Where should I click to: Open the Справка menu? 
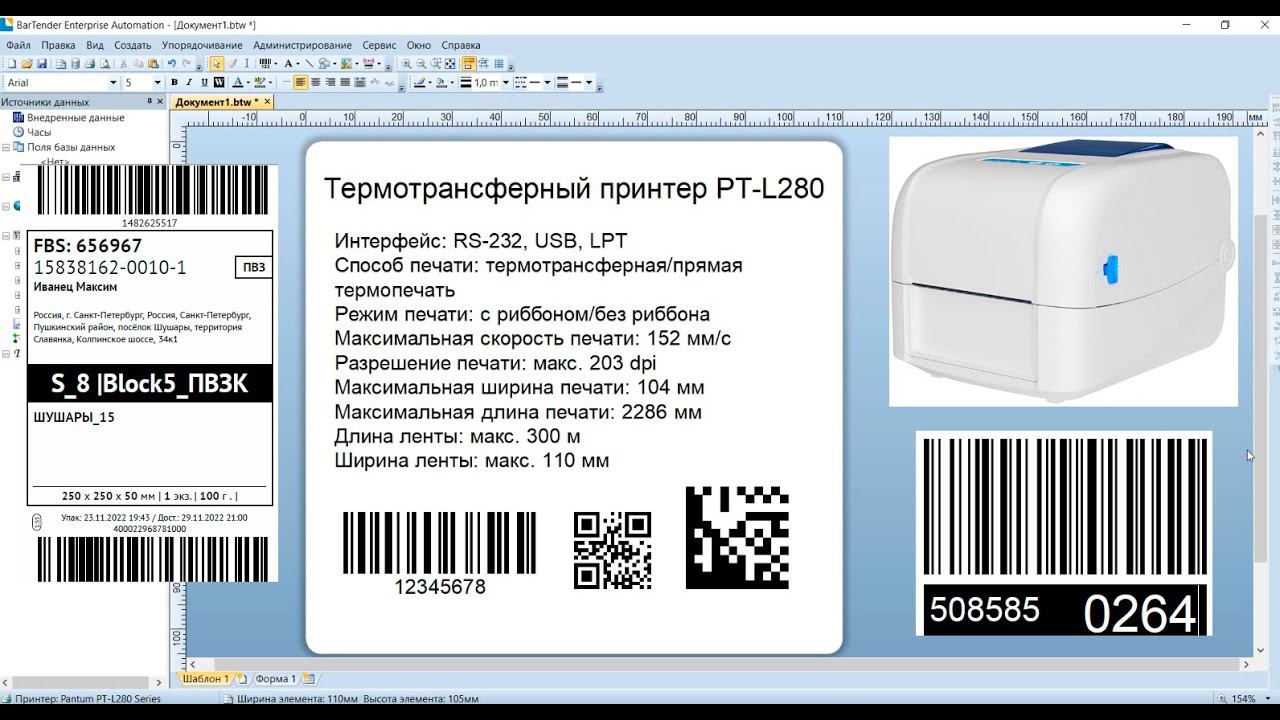(461, 45)
